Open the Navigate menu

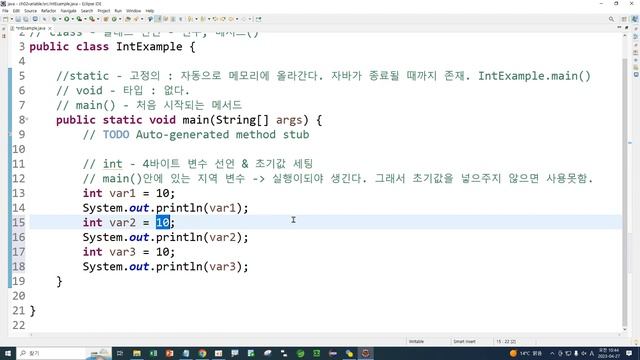pos(69,11)
